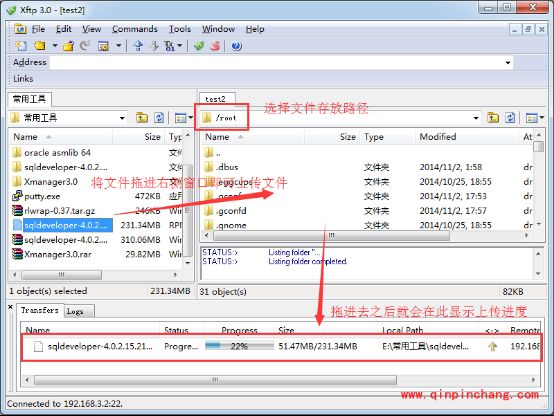Close the Transfers panel with X
This screenshot has width=554, height=416.
point(10,307)
